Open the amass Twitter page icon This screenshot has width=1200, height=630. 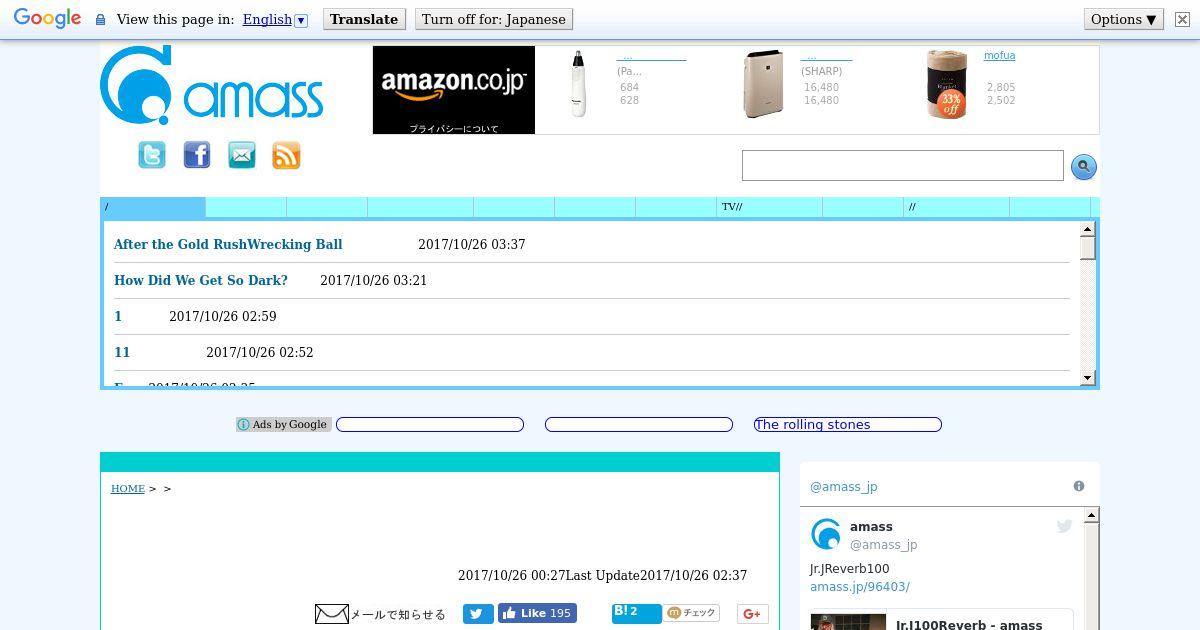[x=152, y=155]
